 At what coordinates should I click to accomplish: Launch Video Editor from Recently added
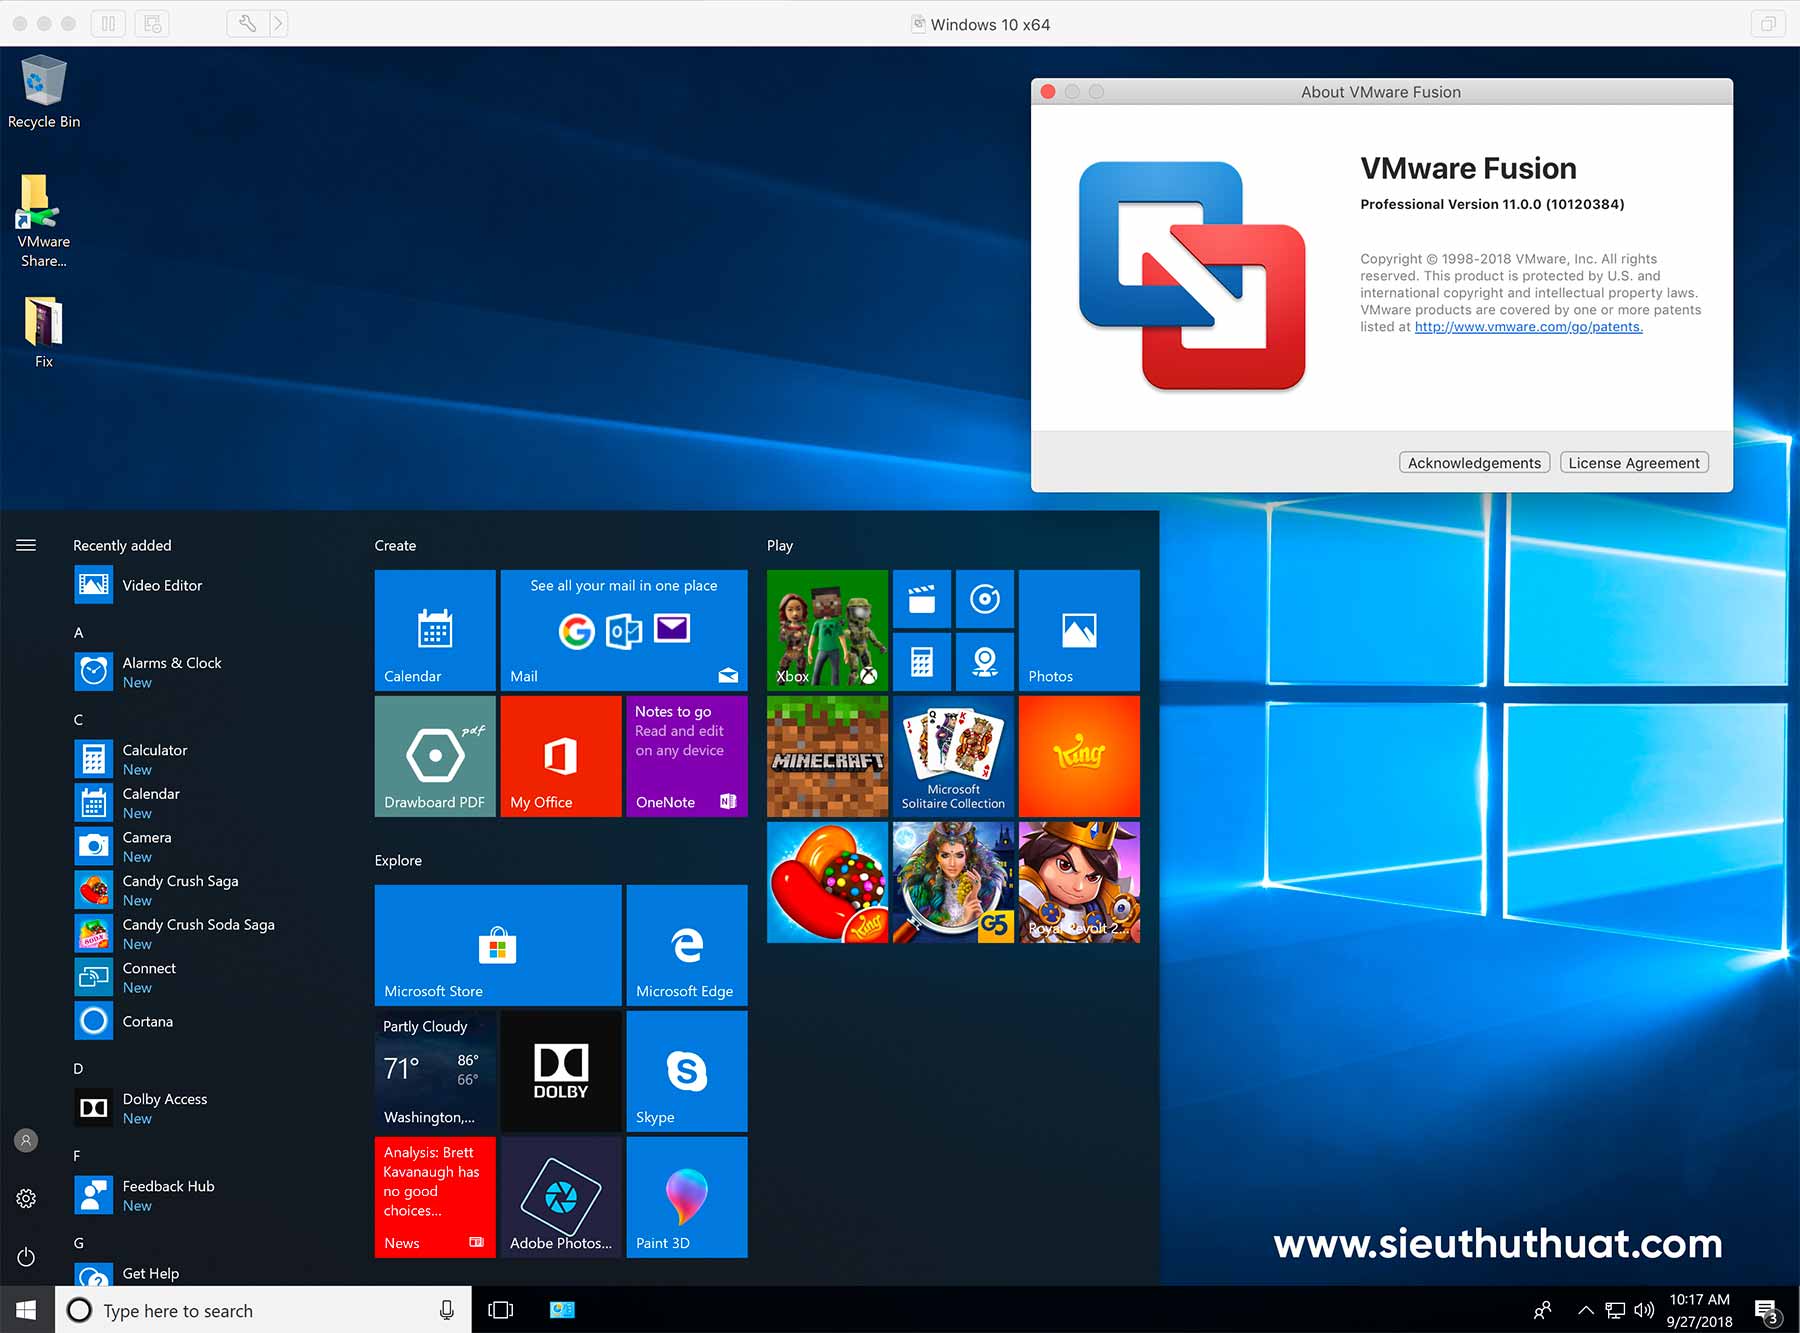[210, 585]
